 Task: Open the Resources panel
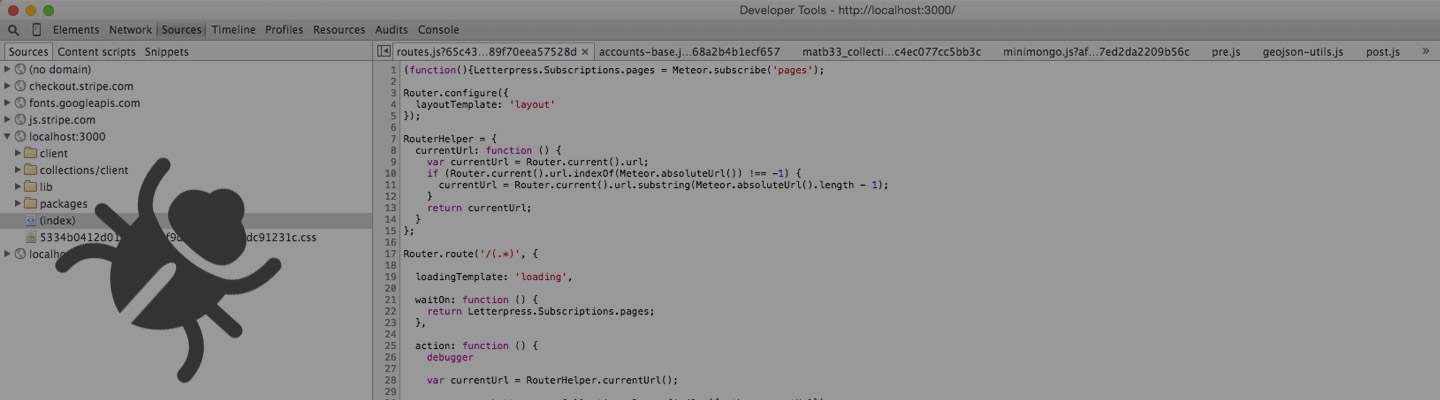pyautogui.click(x=339, y=30)
